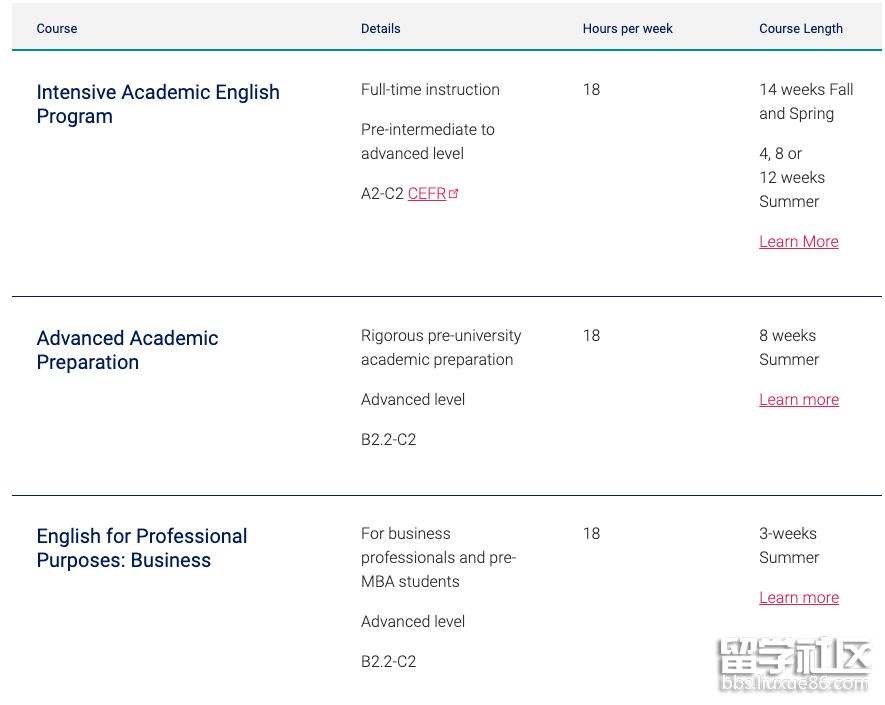Open Learn More for Intensive Academic English

[x=798, y=242]
